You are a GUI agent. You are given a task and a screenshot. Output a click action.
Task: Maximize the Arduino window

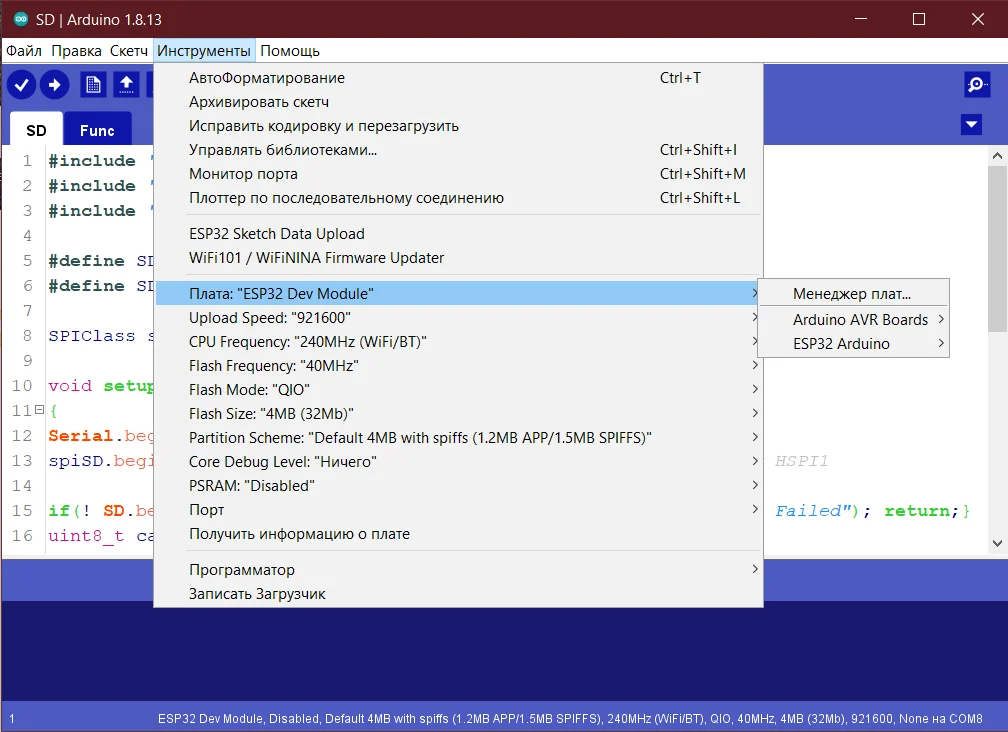tap(919, 19)
